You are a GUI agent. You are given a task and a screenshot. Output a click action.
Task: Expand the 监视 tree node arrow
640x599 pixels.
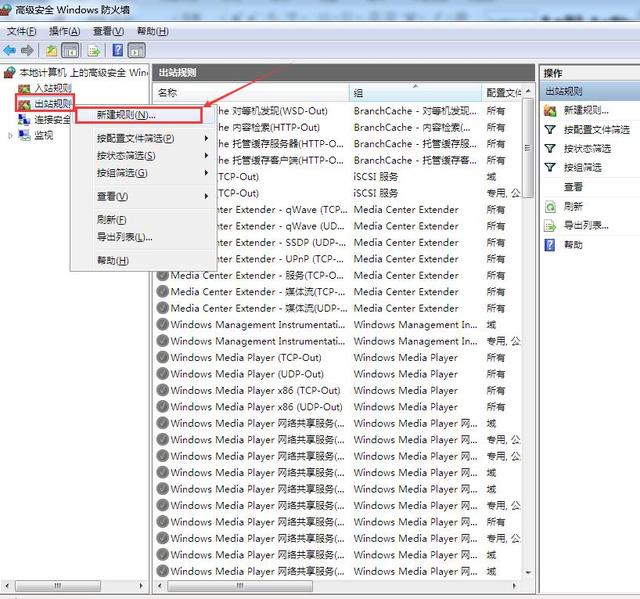(11, 135)
